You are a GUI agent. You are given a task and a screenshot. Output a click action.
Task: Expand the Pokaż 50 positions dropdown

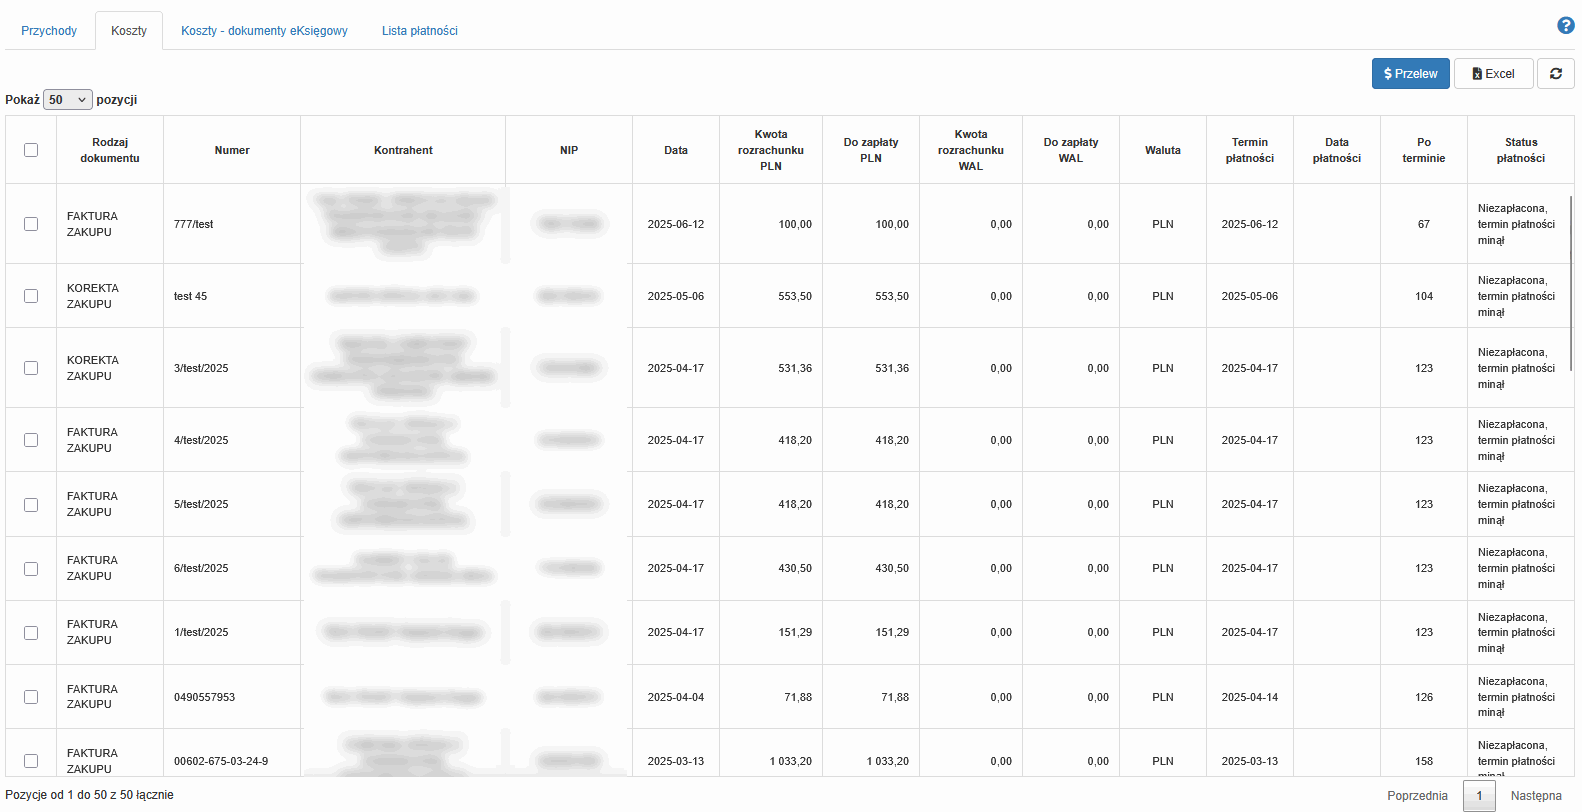68,100
